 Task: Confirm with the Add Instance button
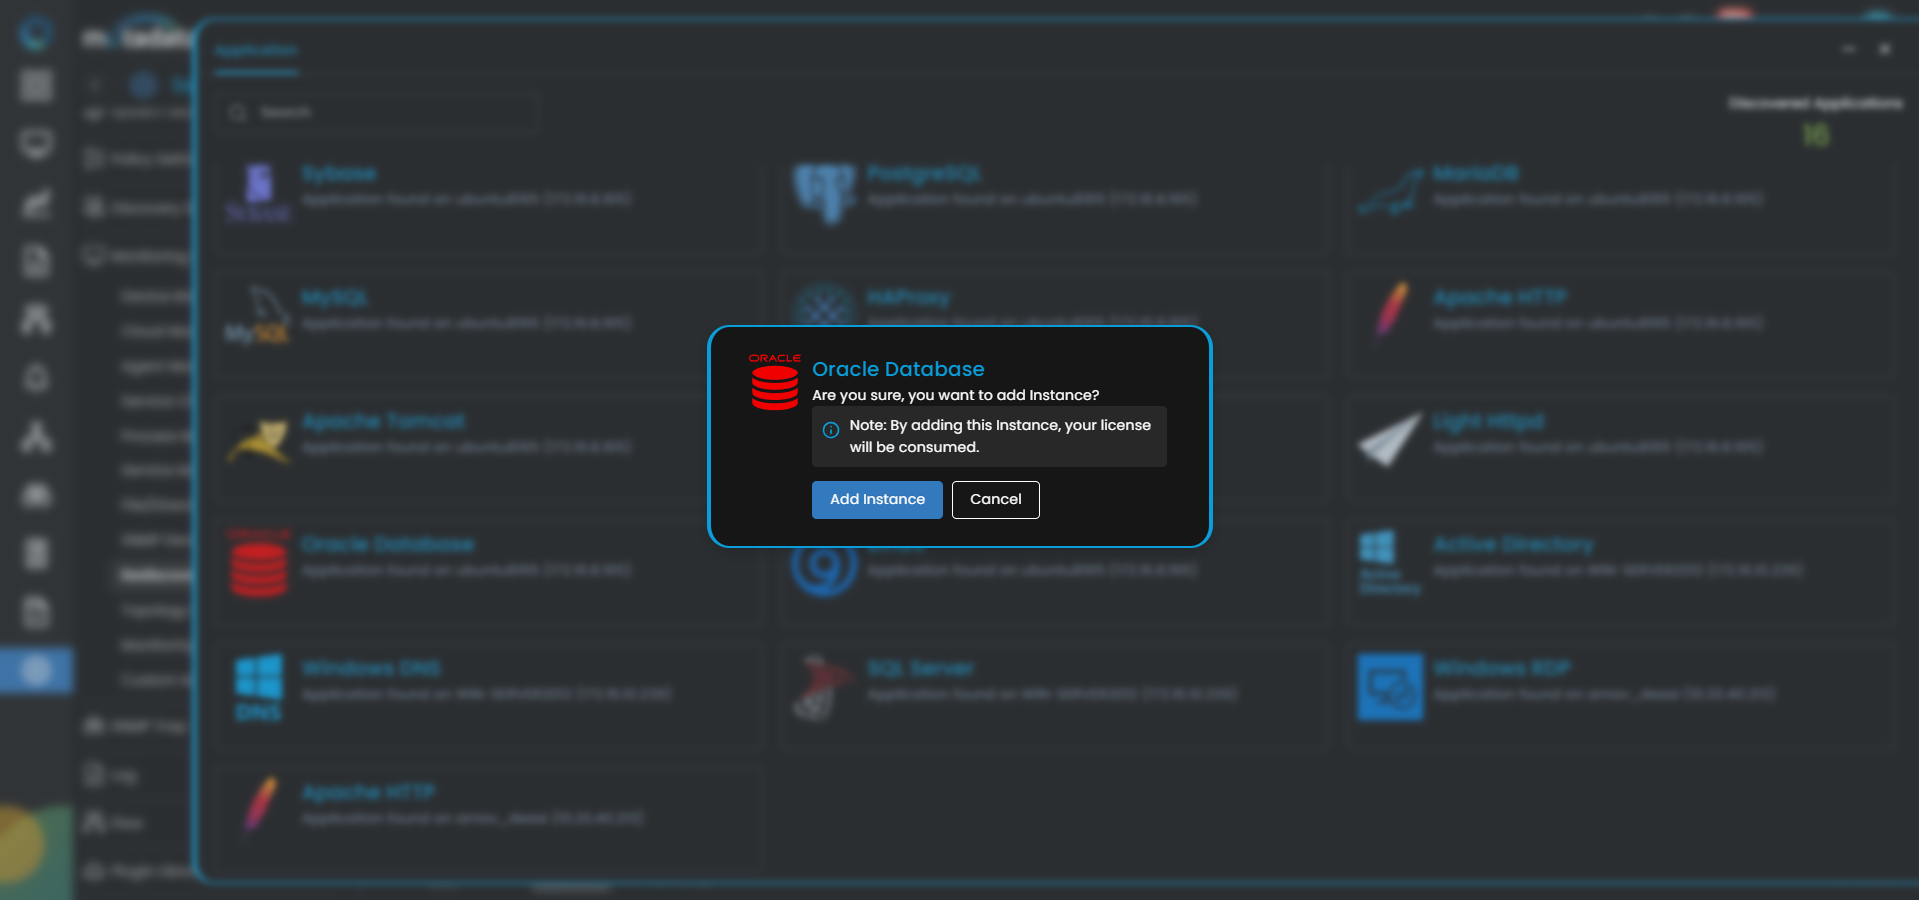click(877, 500)
